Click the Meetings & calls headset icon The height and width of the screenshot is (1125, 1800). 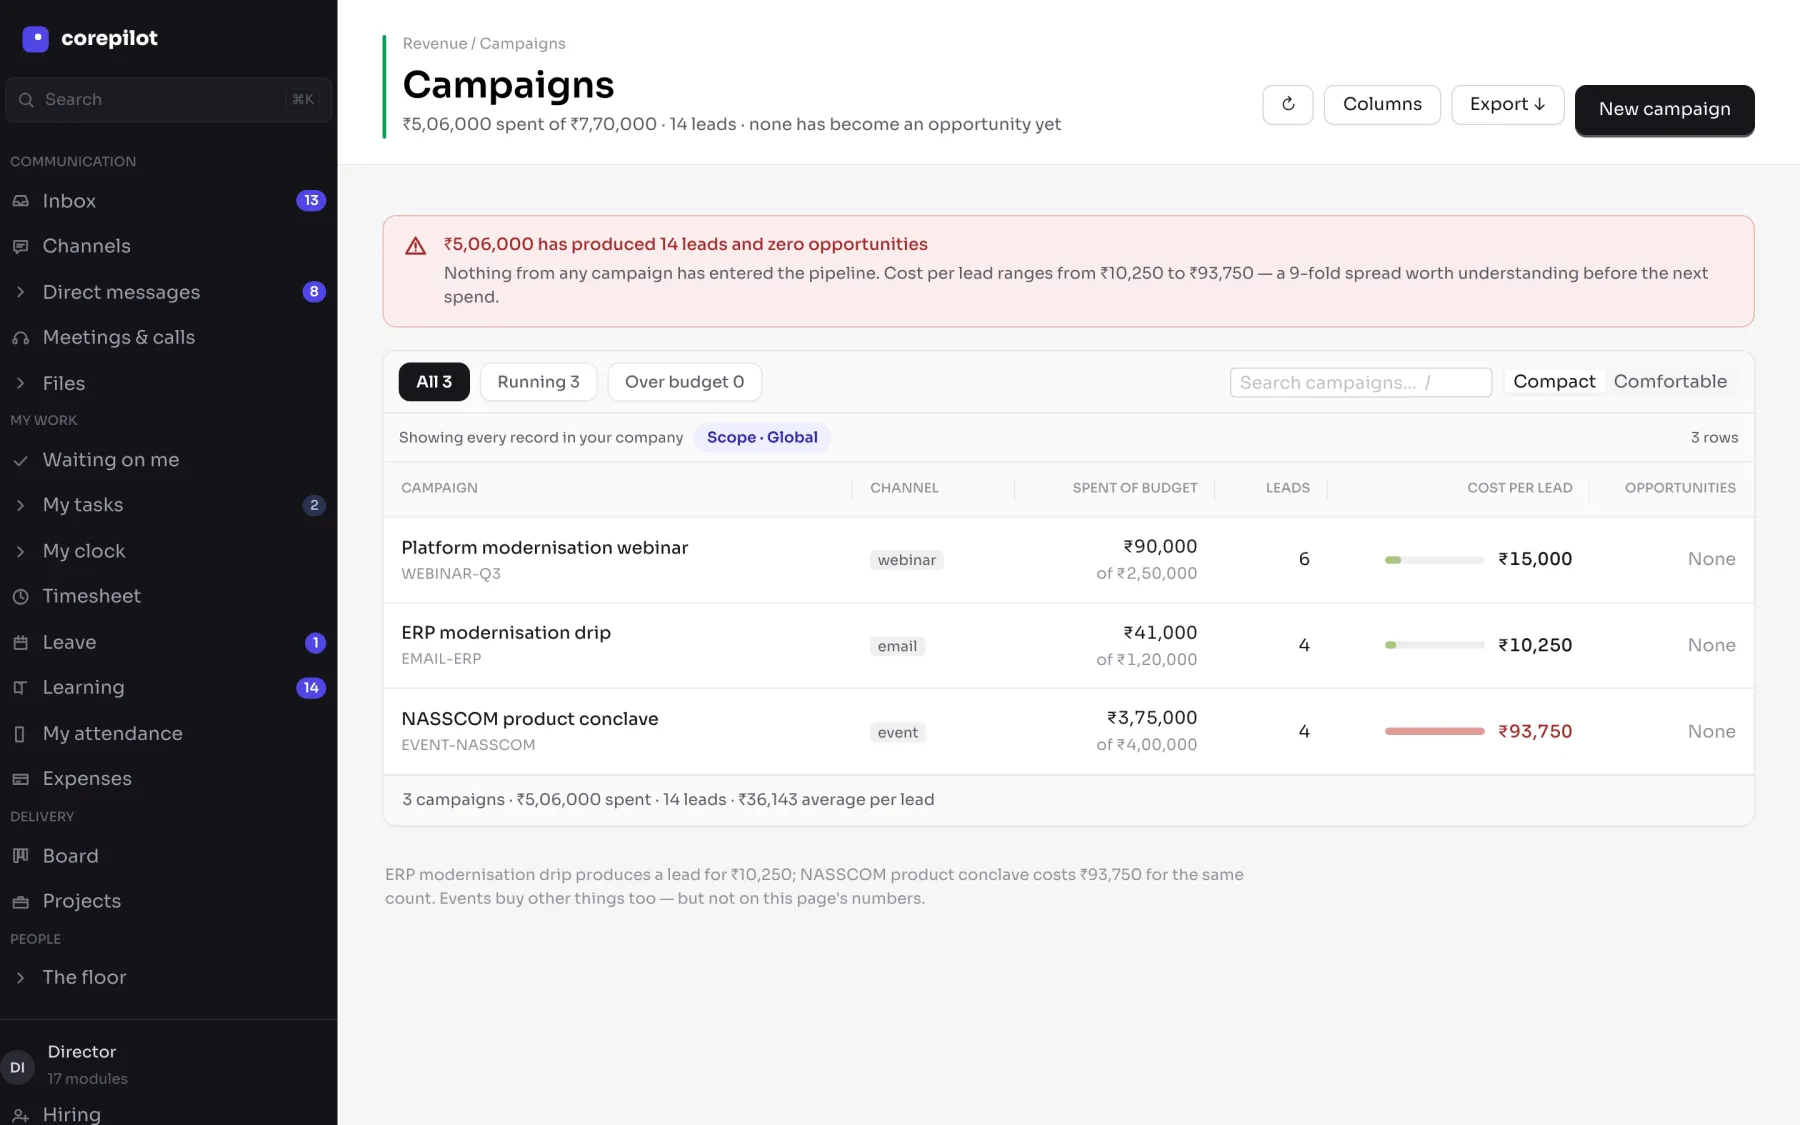point(20,338)
